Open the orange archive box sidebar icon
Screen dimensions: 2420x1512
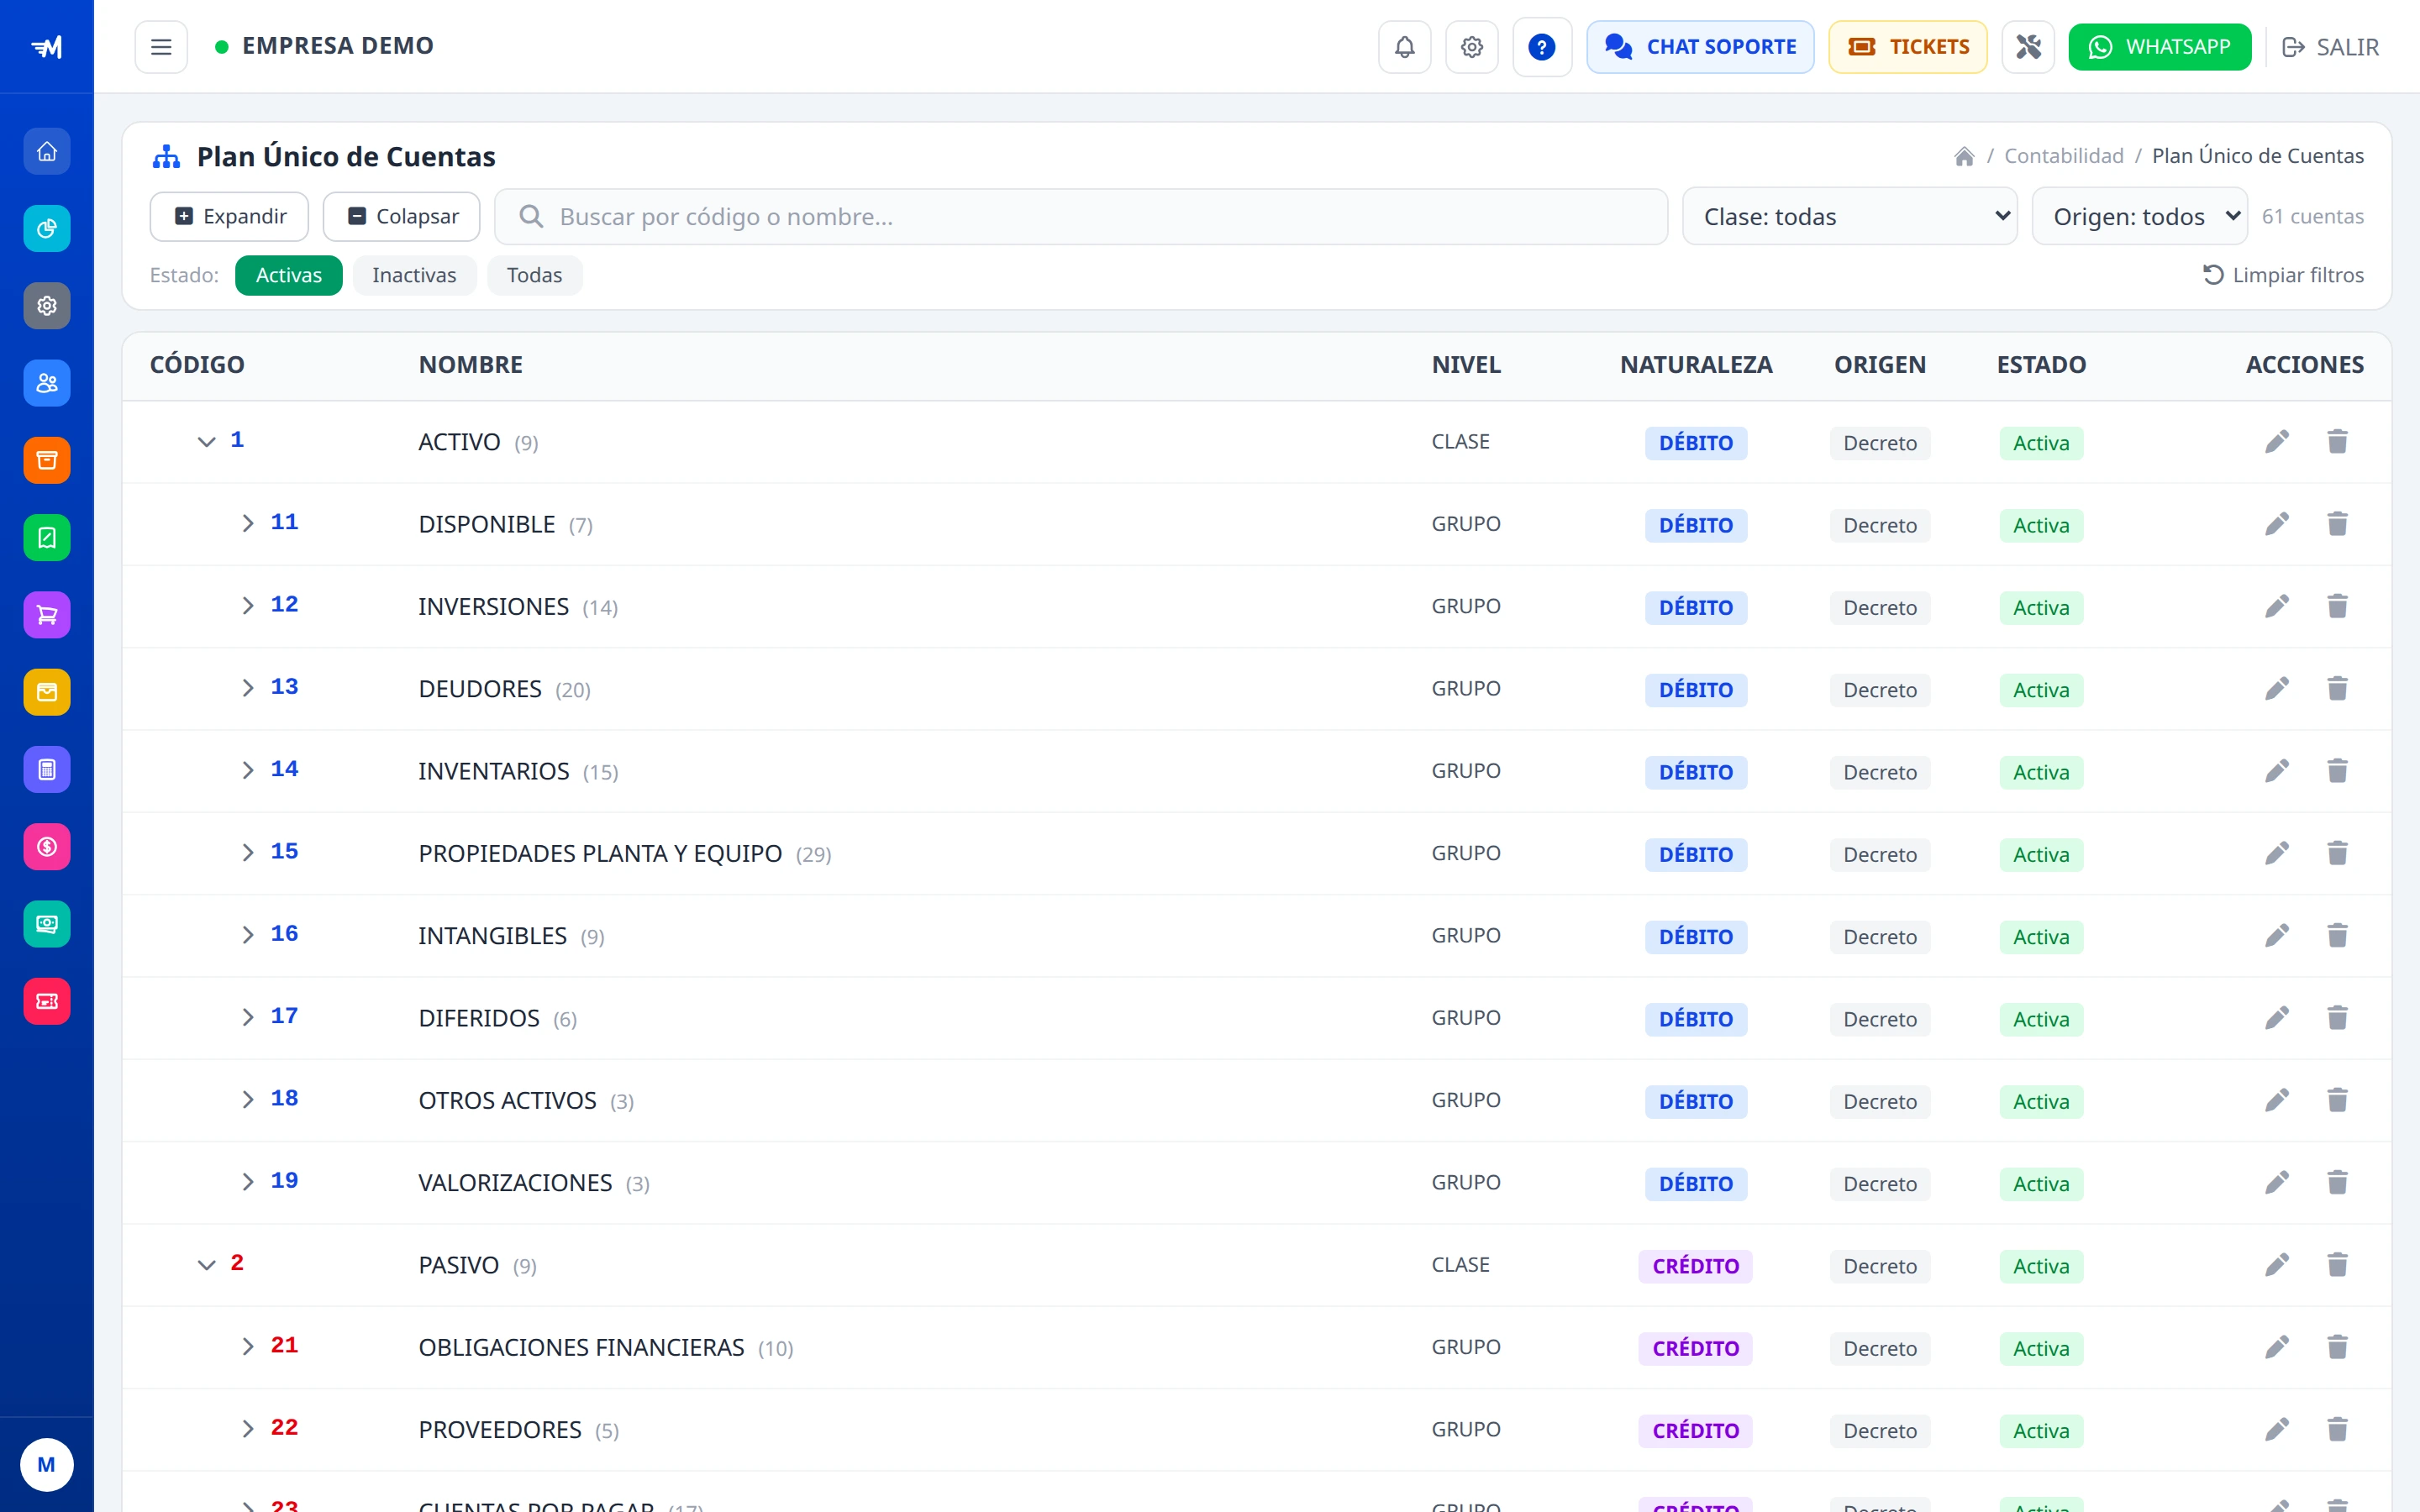[x=47, y=461]
